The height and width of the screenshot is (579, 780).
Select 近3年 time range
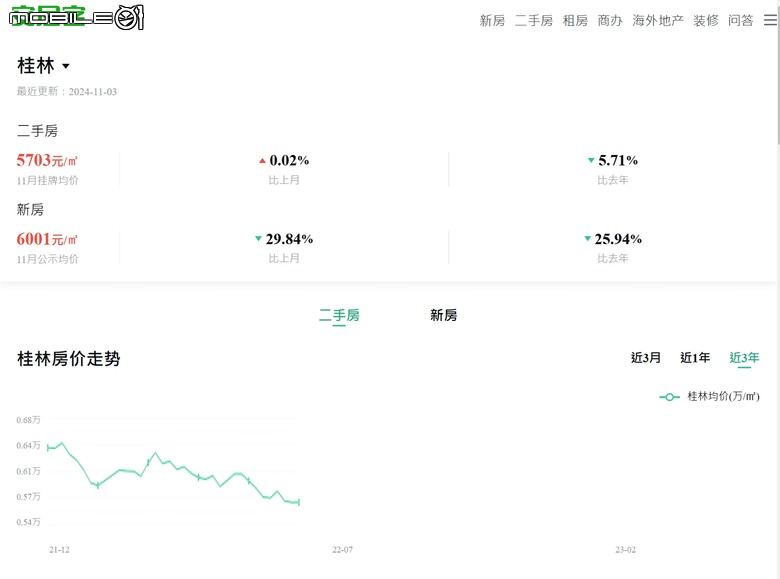[744, 358]
